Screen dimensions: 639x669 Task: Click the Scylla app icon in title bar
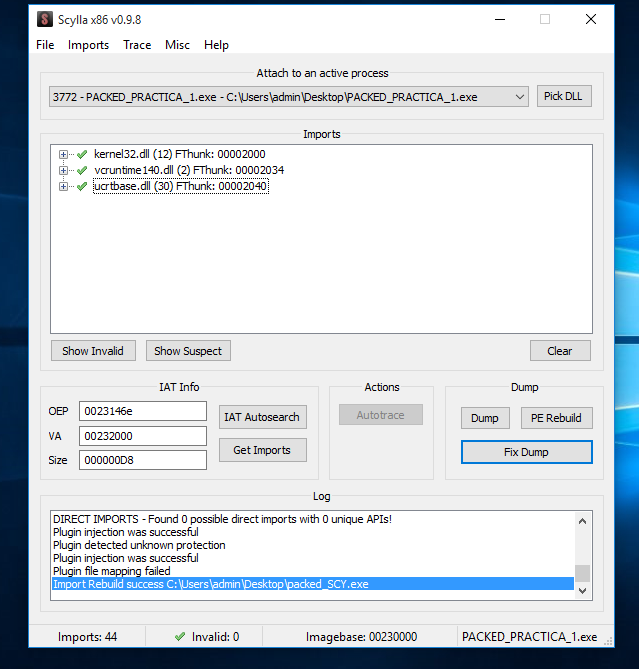click(44, 19)
